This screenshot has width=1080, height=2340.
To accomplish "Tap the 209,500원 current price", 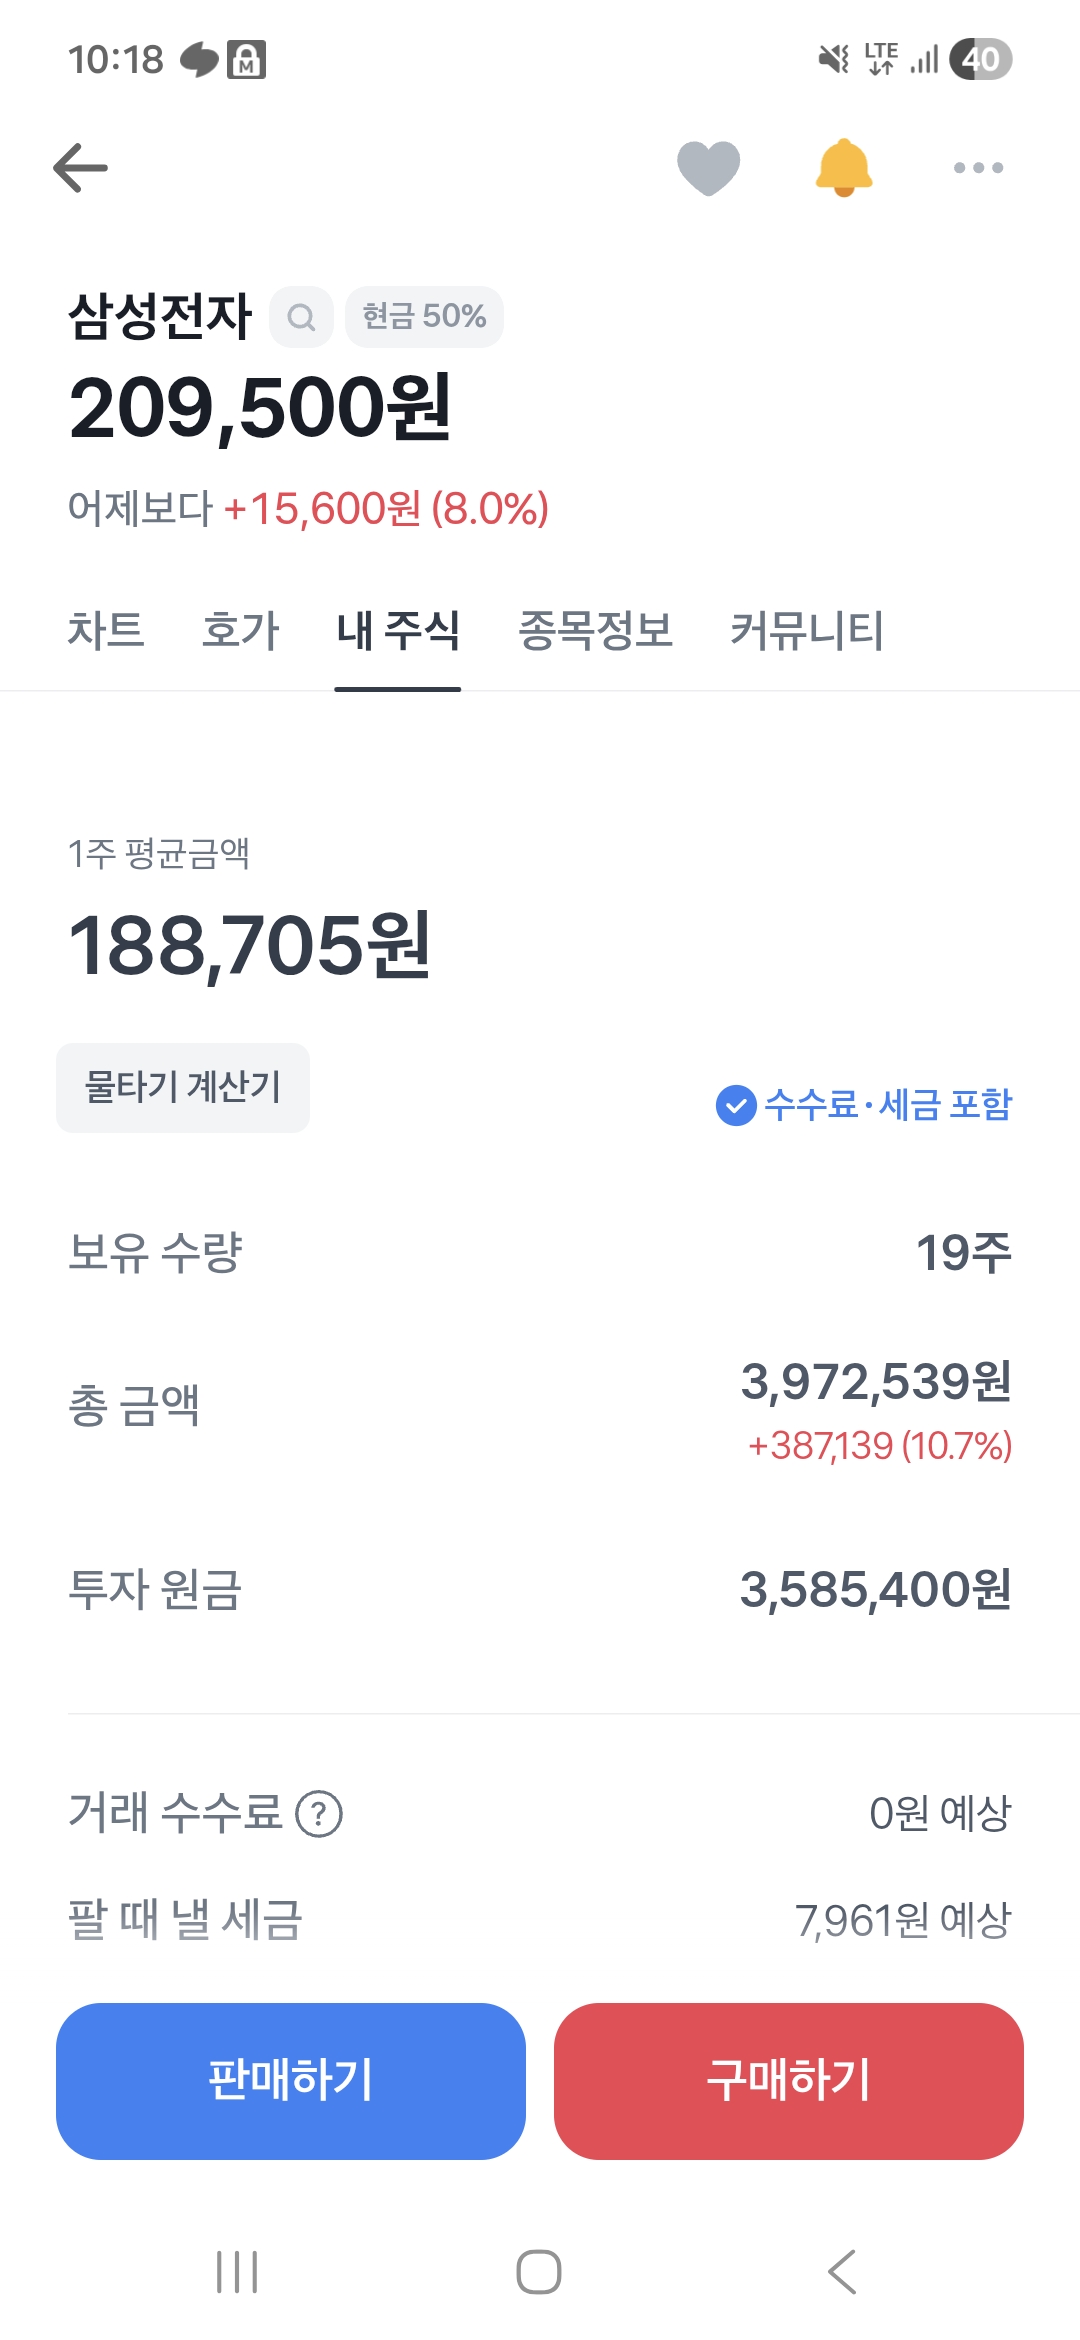I will [260, 409].
